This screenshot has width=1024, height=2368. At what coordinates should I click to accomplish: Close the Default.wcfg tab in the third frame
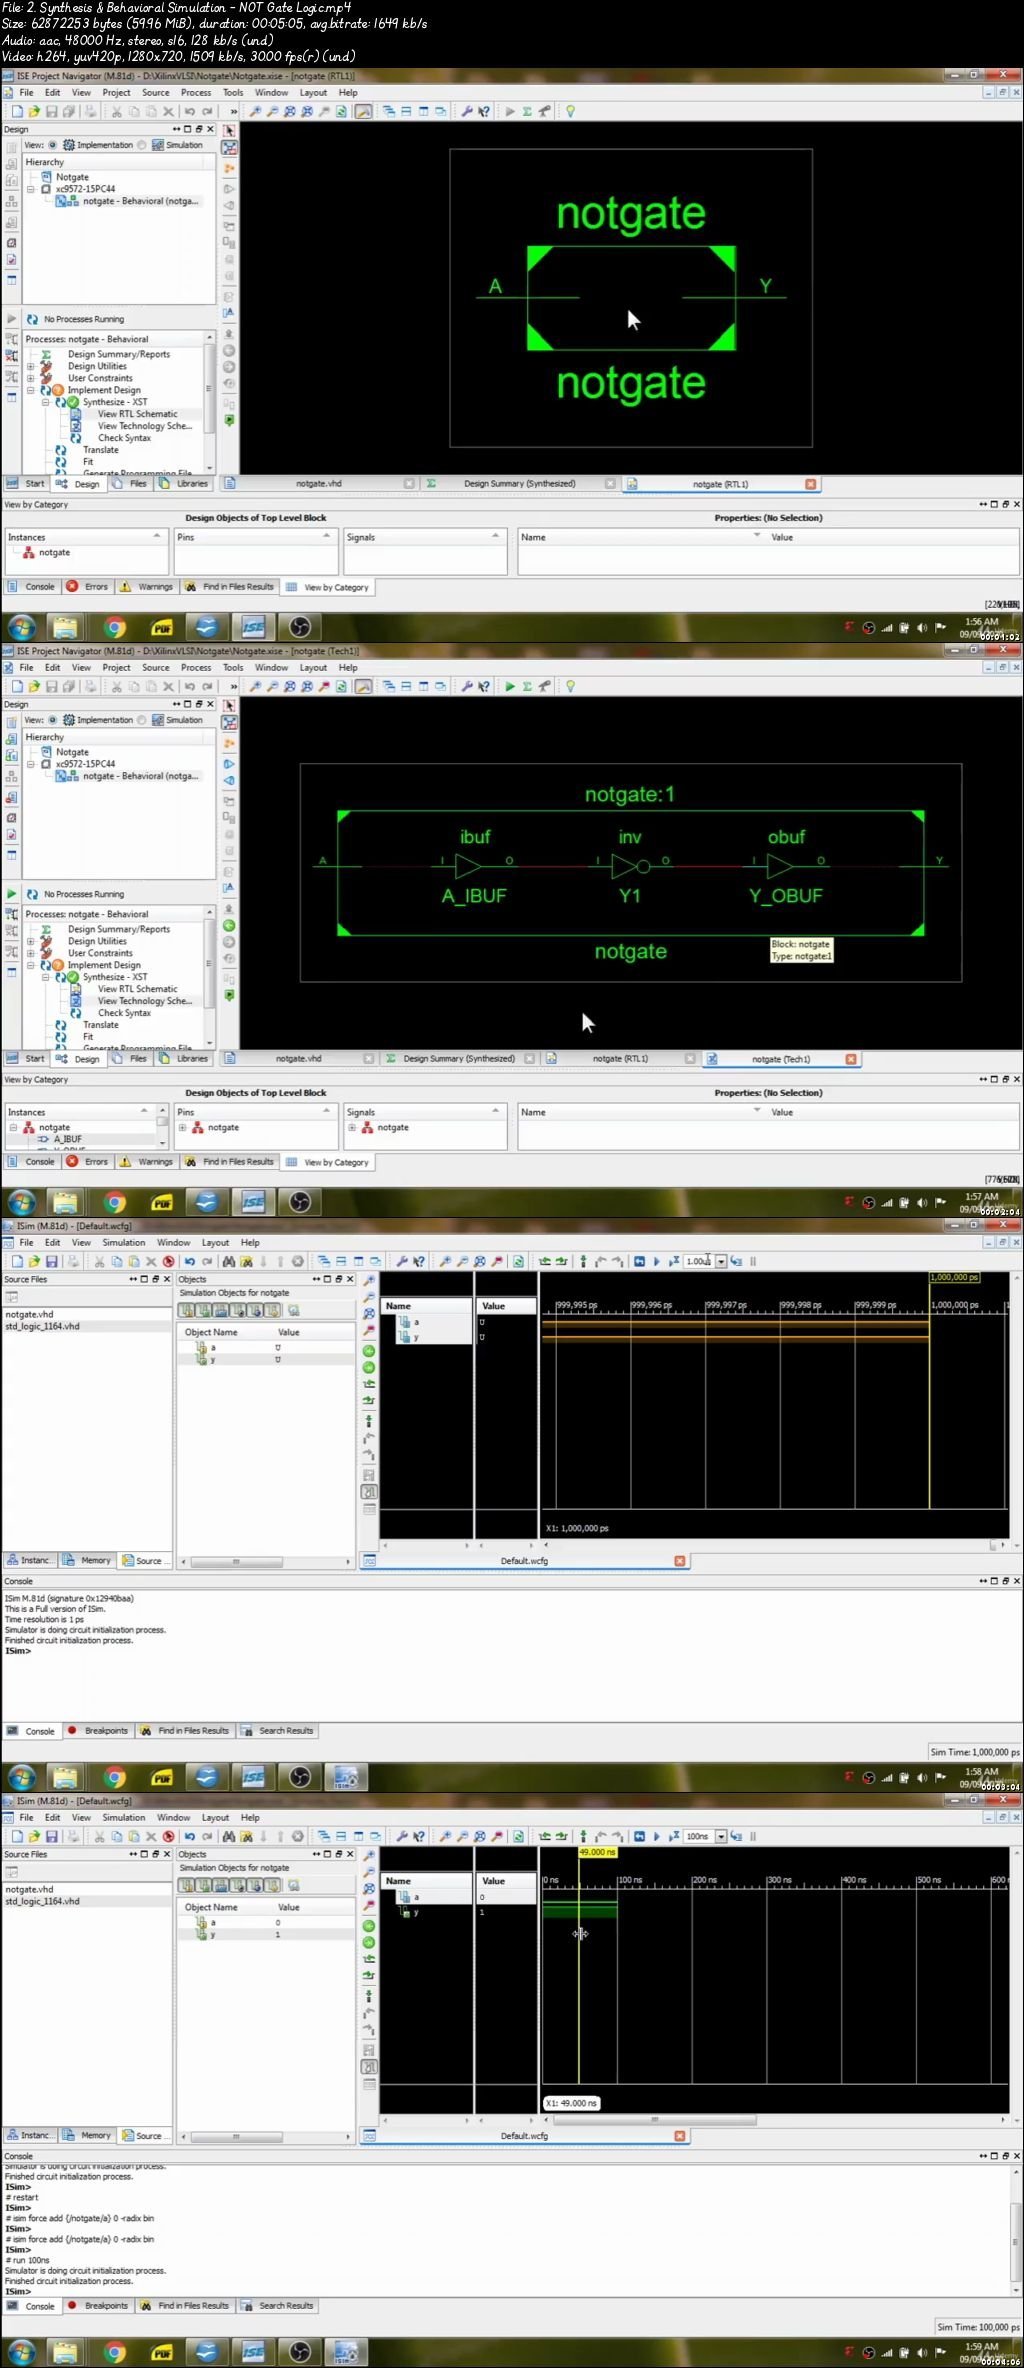point(680,1561)
